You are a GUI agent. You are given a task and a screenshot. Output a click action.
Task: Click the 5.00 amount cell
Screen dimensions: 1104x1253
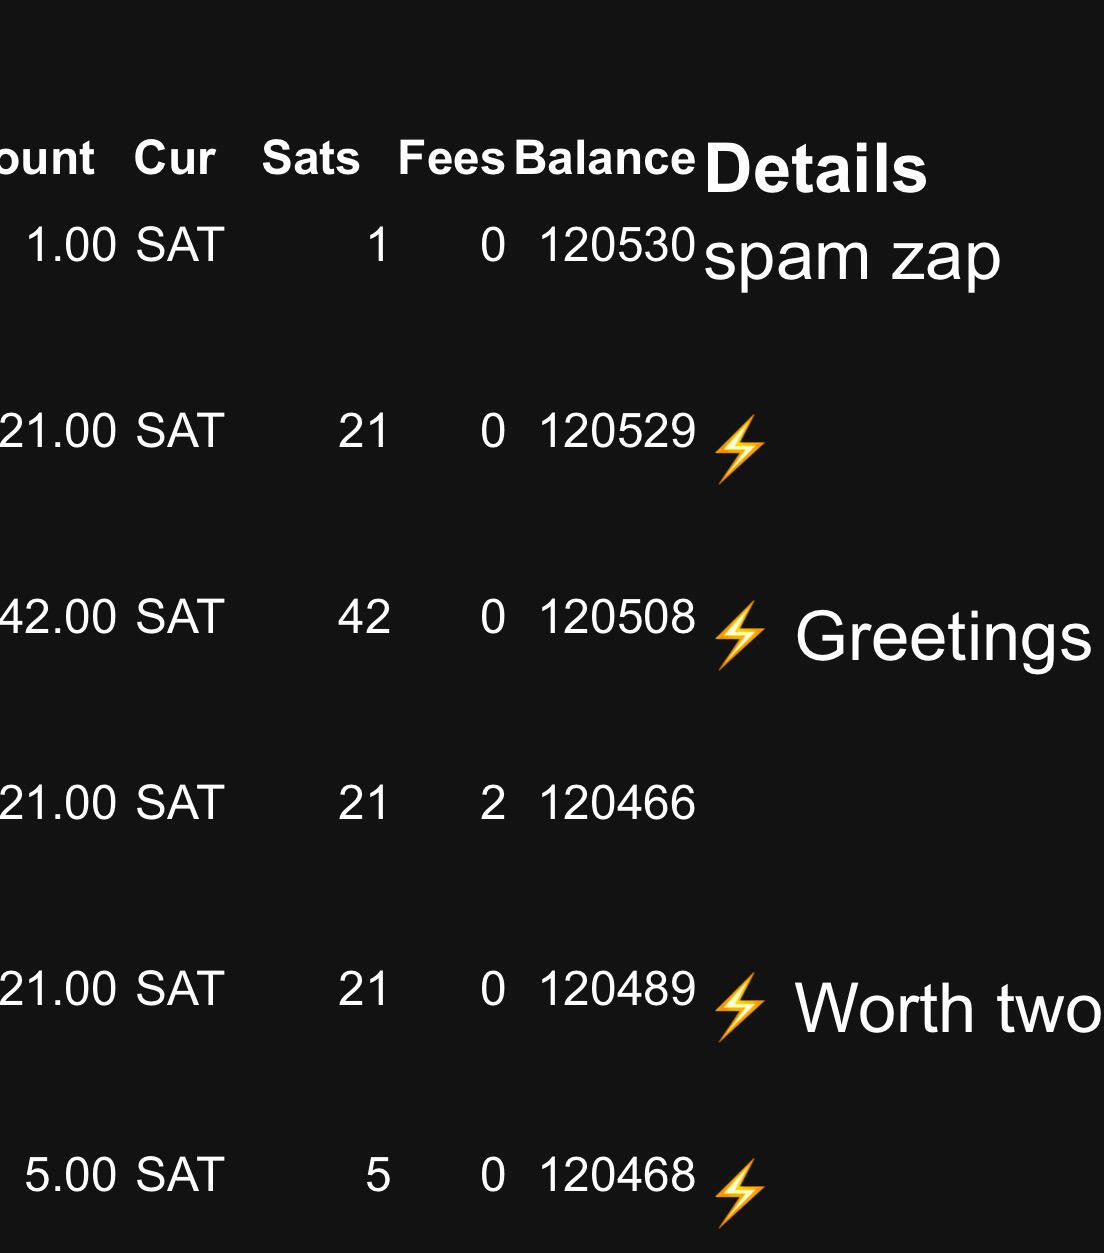pyautogui.click(x=70, y=1175)
